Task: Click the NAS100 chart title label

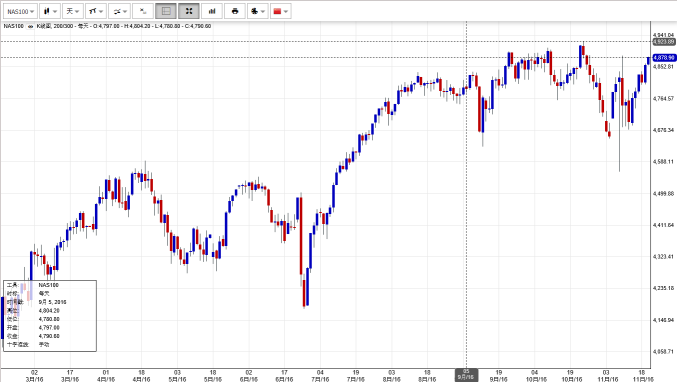Action: pos(13,26)
